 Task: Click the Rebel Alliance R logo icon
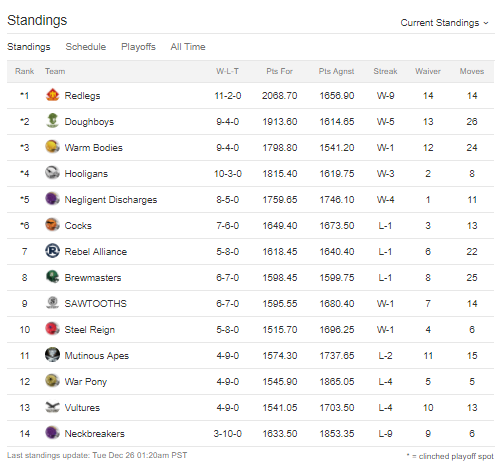click(52, 251)
